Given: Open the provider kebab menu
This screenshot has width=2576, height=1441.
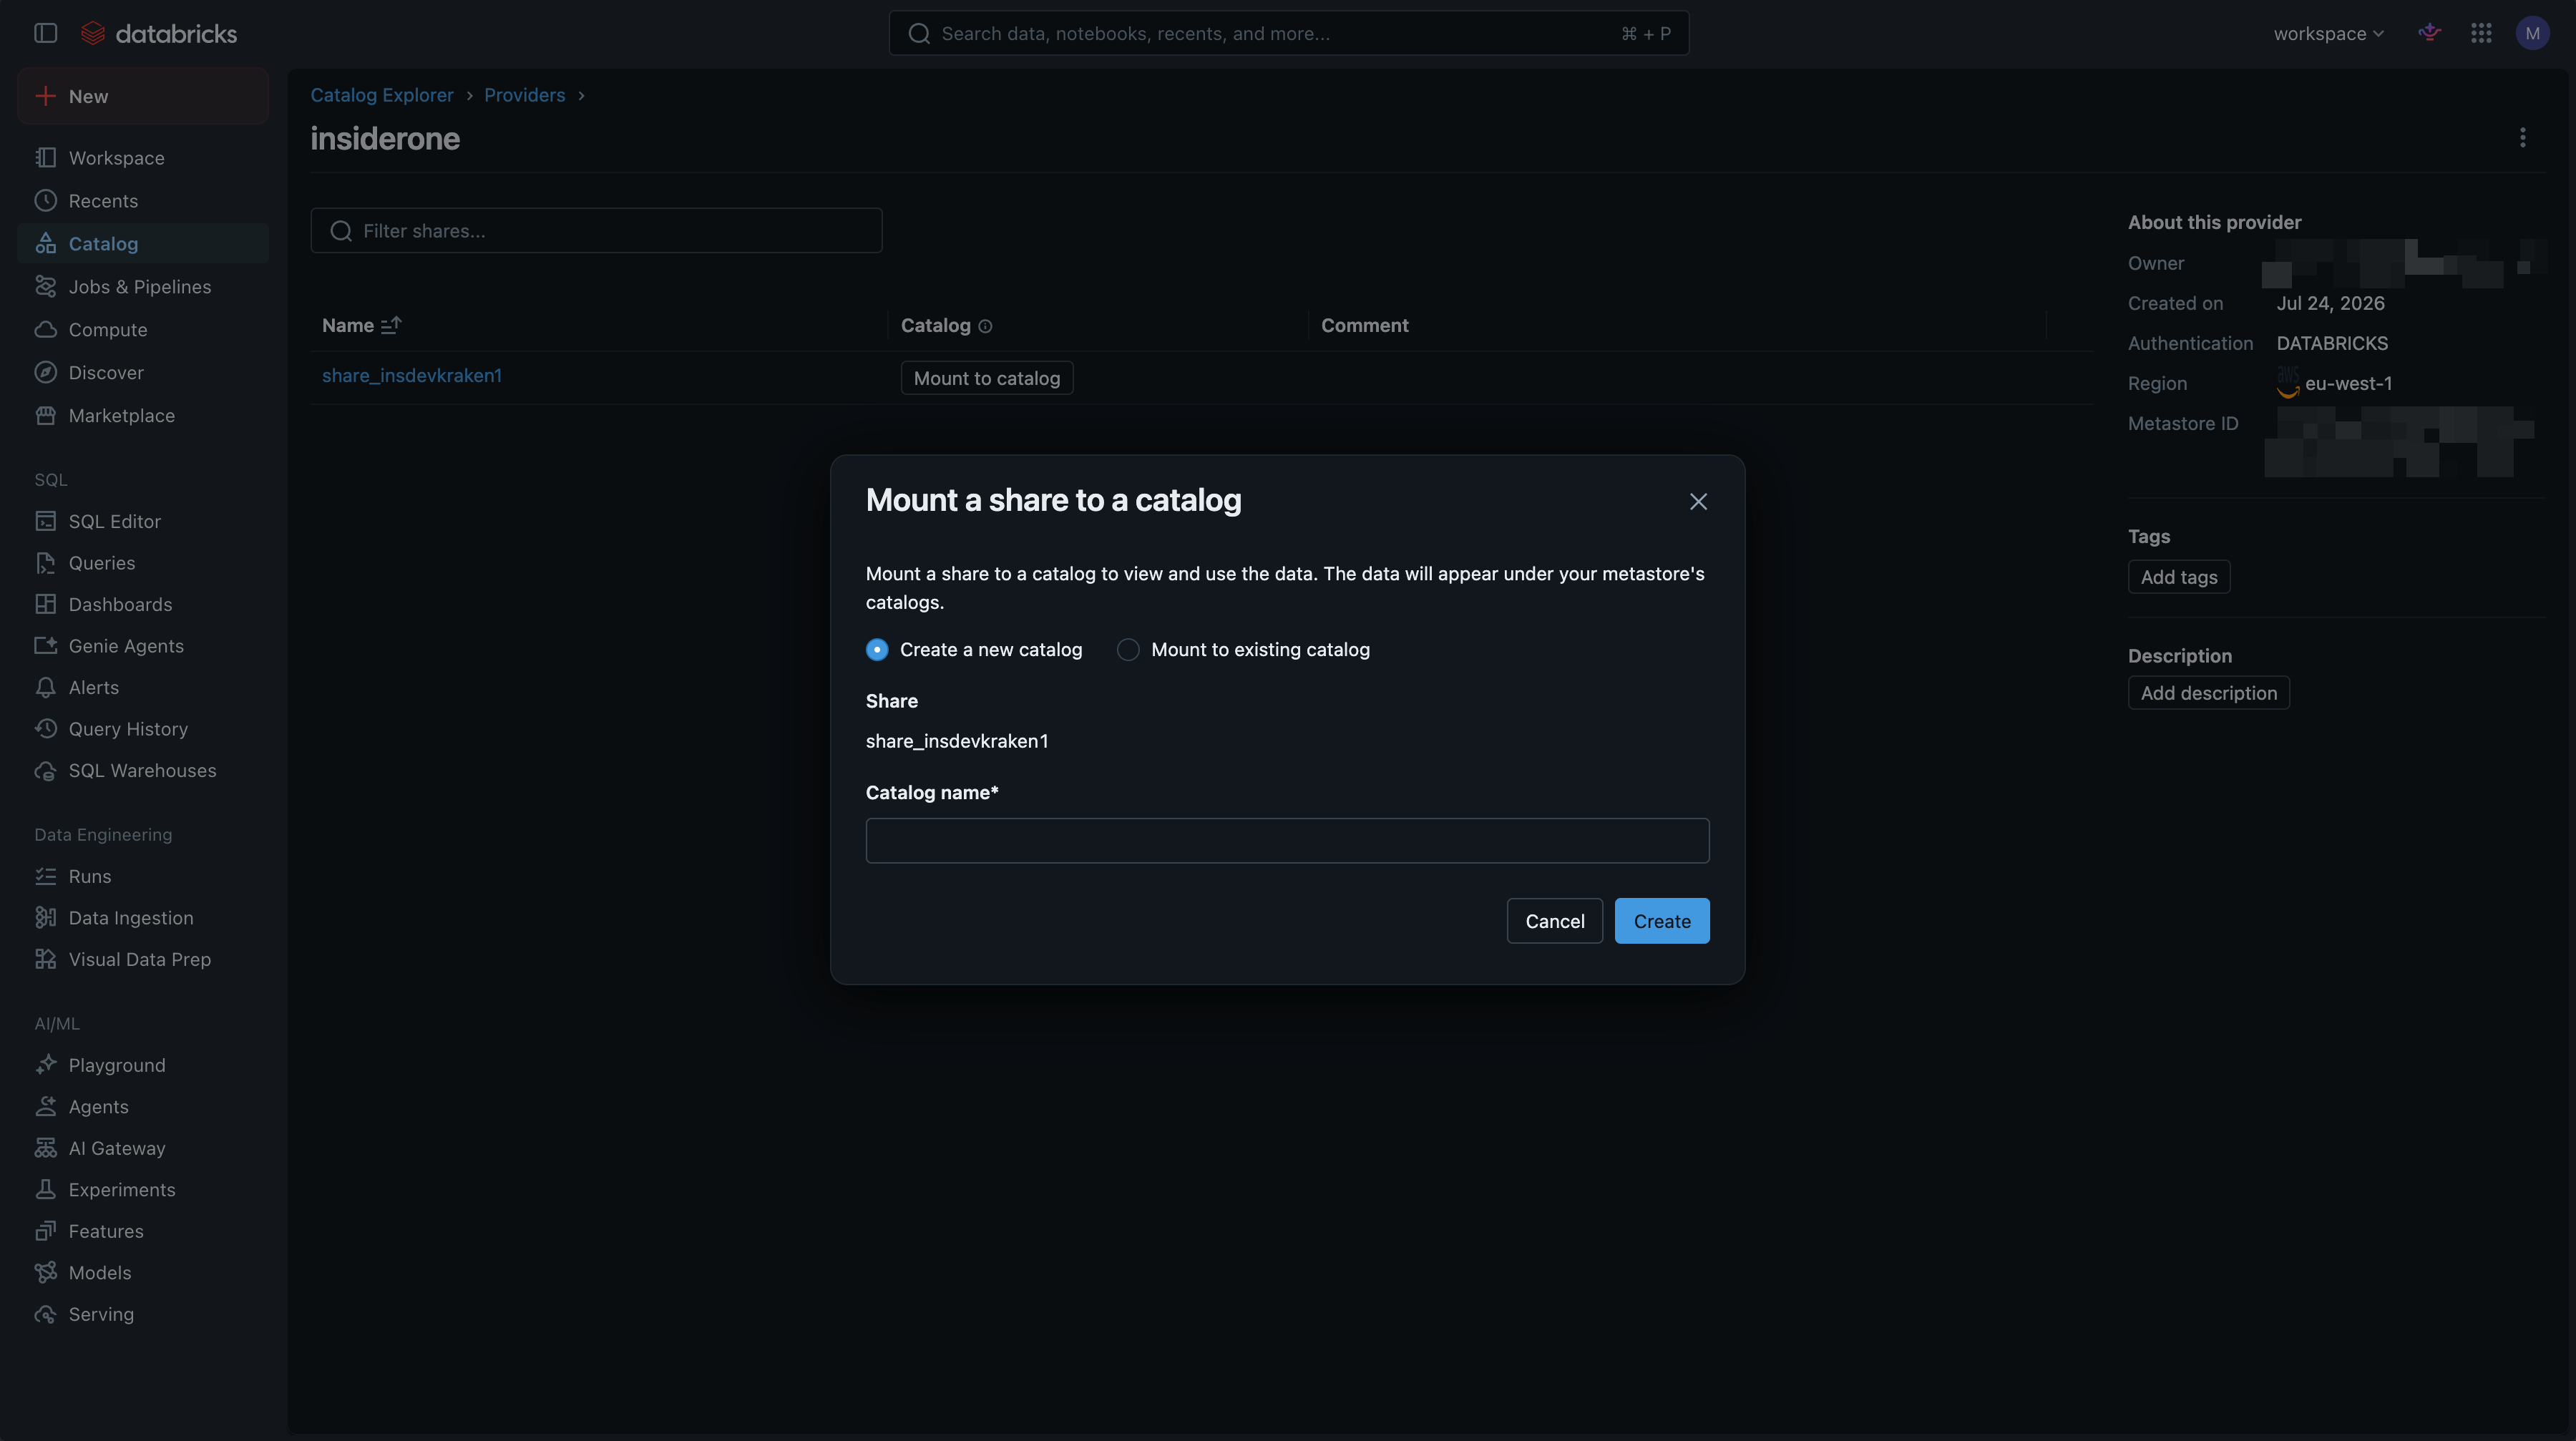Looking at the screenshot, I should click(2523, 137).
